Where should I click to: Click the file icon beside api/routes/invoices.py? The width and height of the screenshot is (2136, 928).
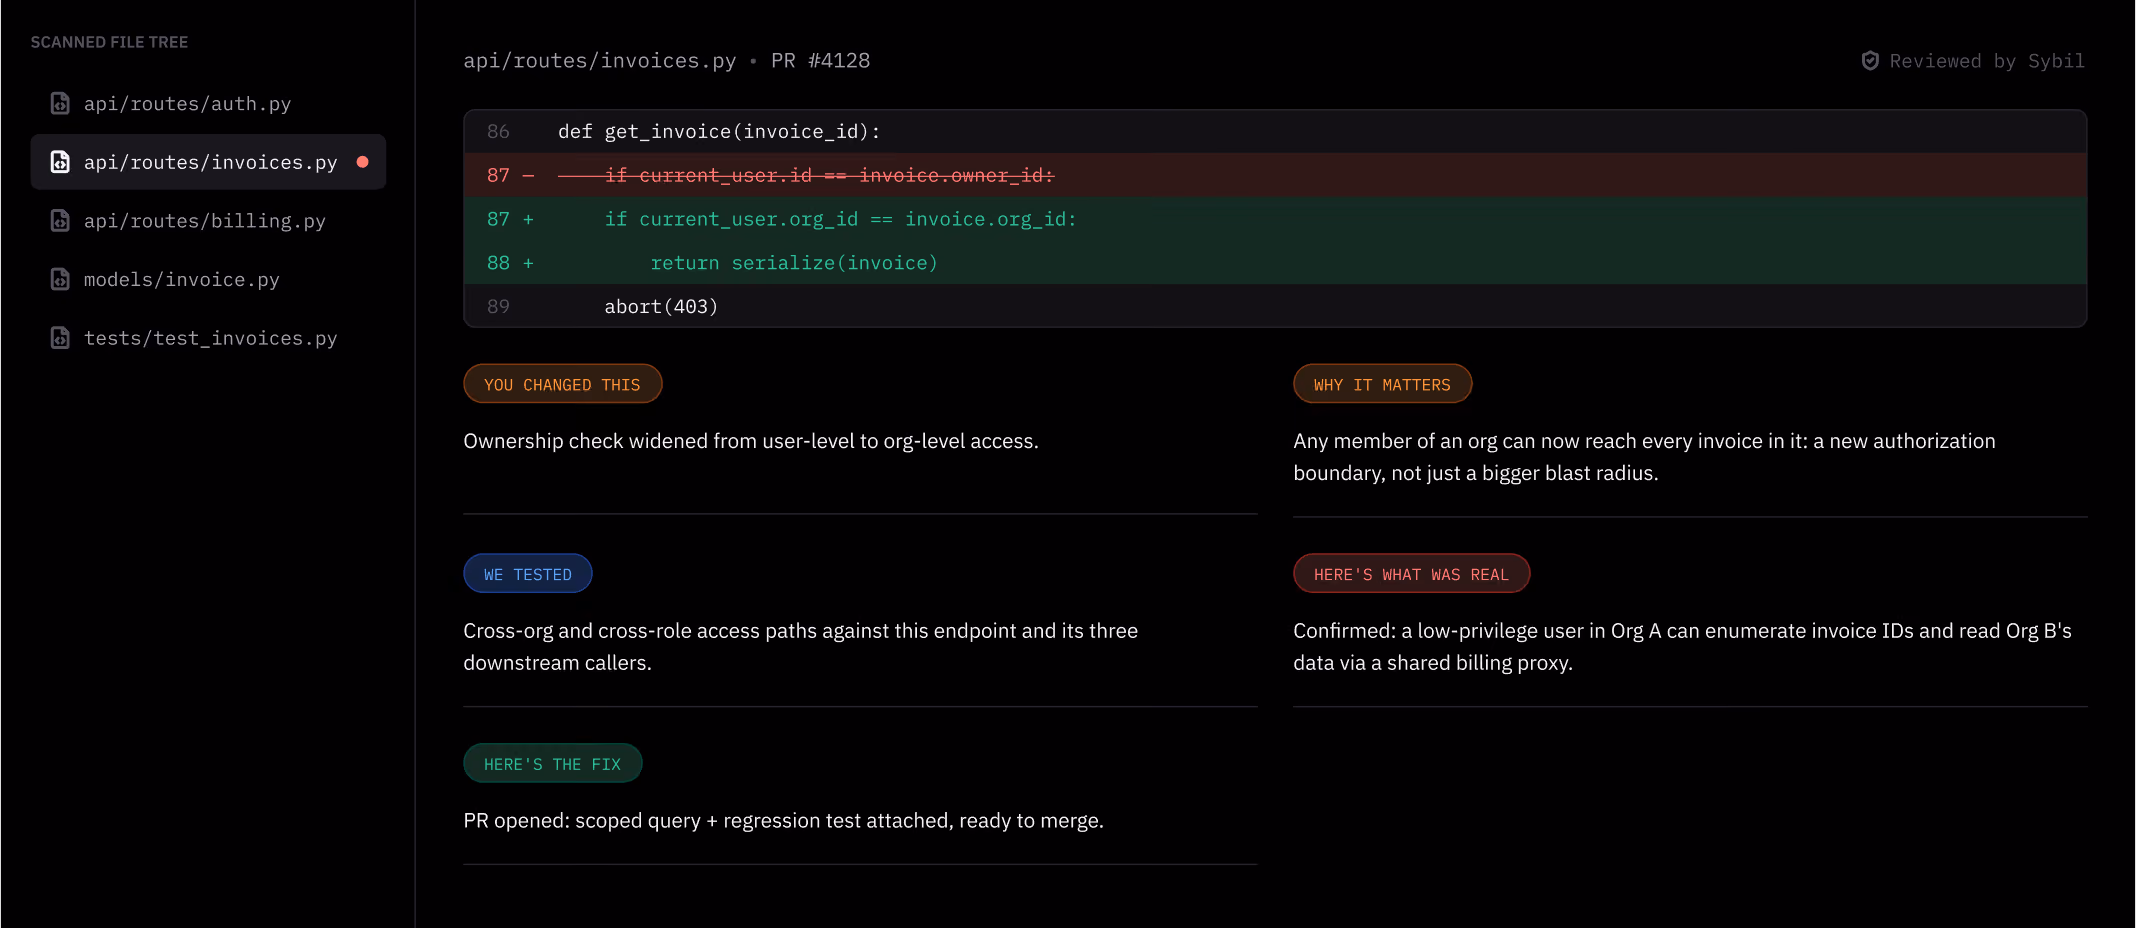point(60,162)
